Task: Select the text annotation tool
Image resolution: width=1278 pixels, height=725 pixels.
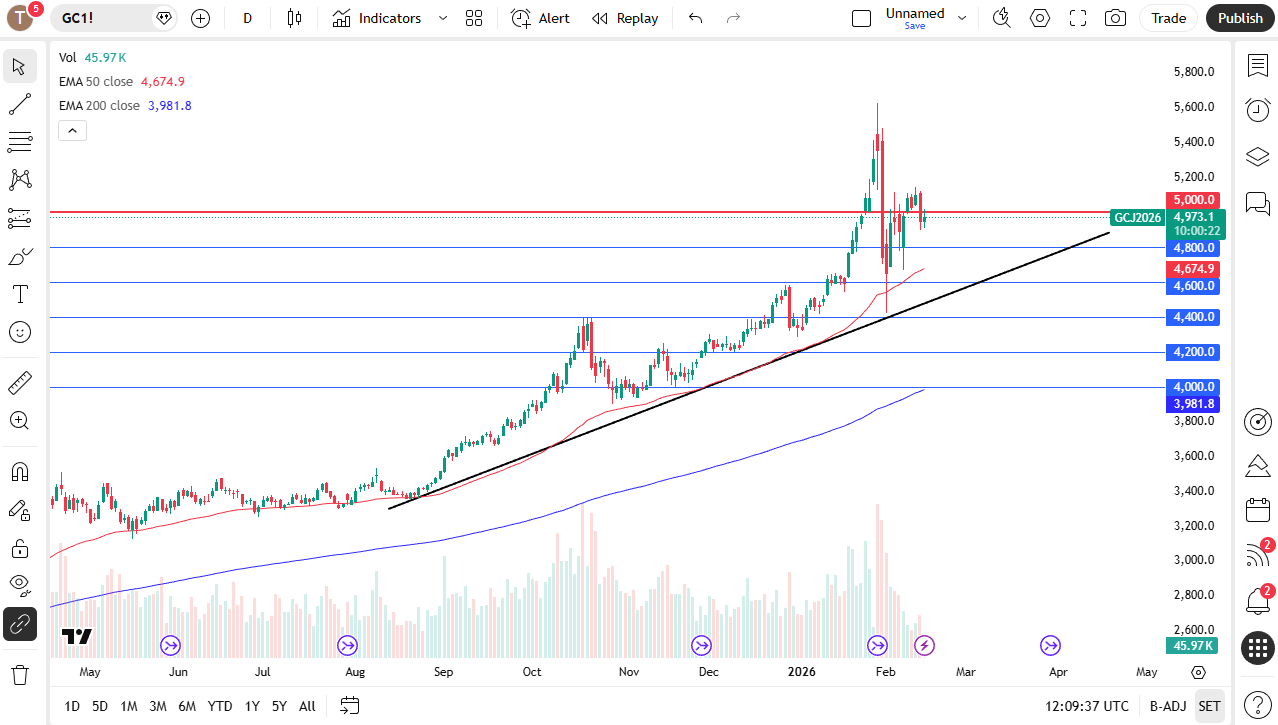Action: (x=19, y=294)
